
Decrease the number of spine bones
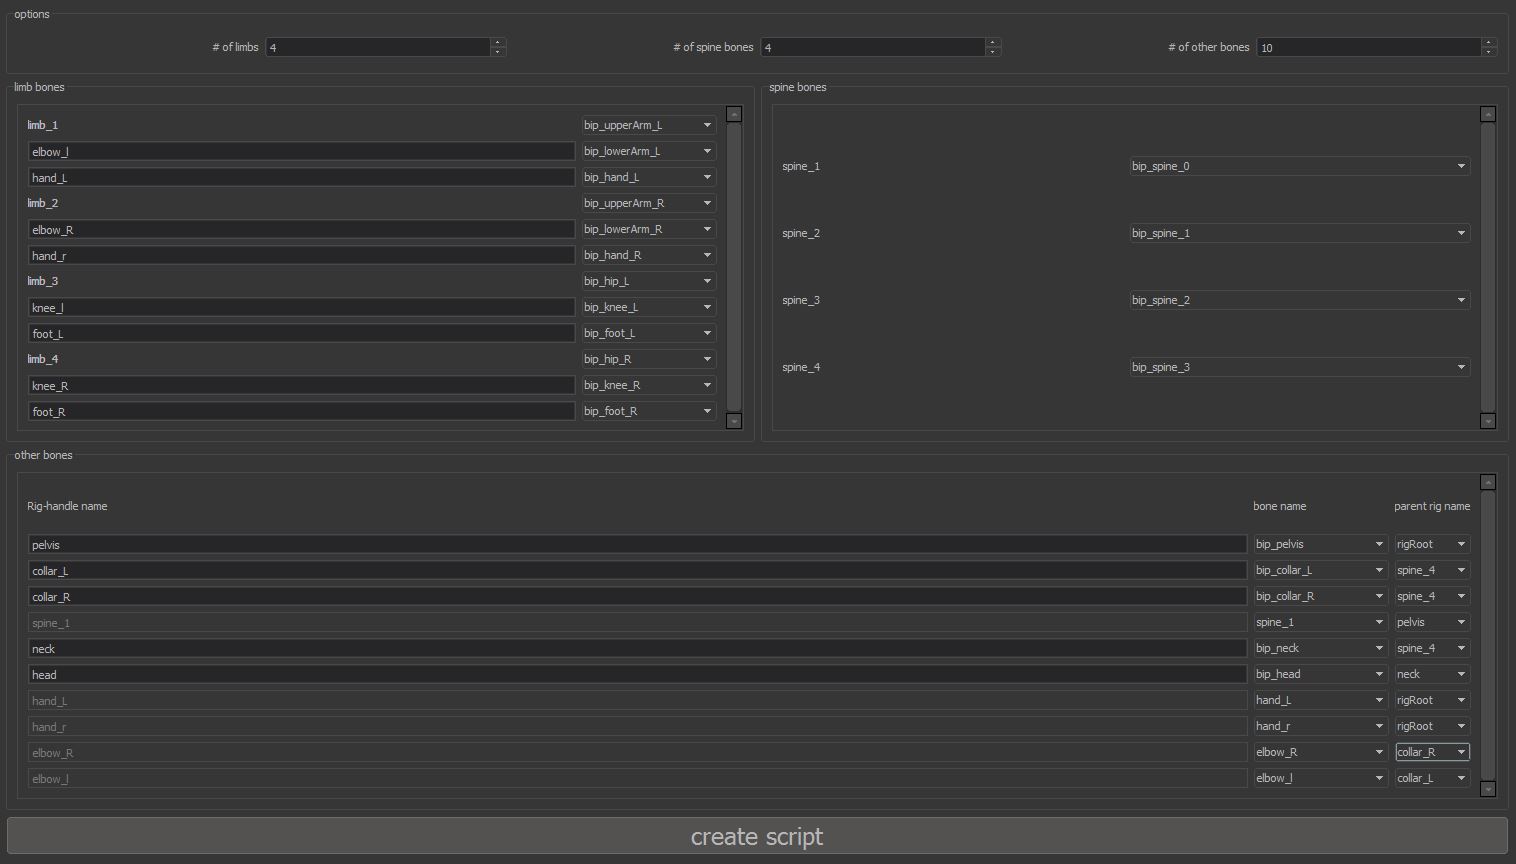(x=993, y=52)
